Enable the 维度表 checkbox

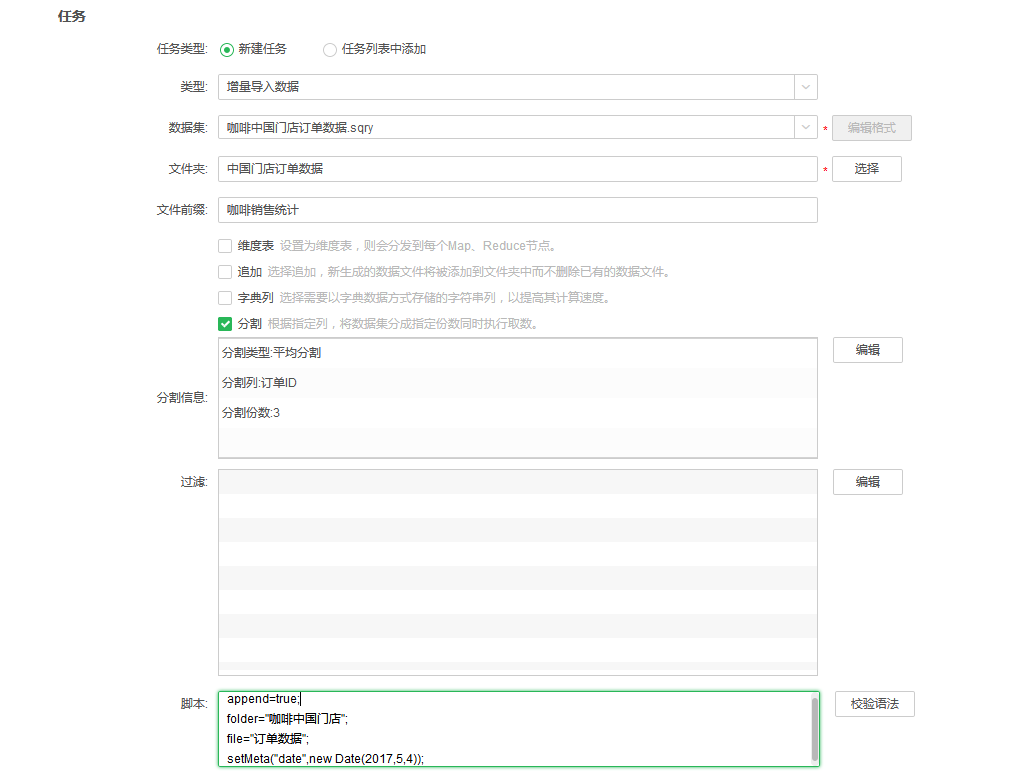(x=225, y=246)
